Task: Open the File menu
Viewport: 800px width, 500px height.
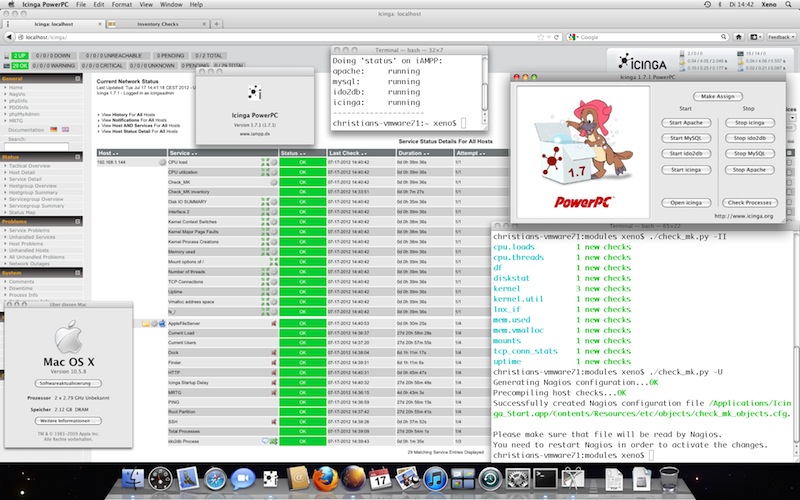Action: (x=81, y=5)
